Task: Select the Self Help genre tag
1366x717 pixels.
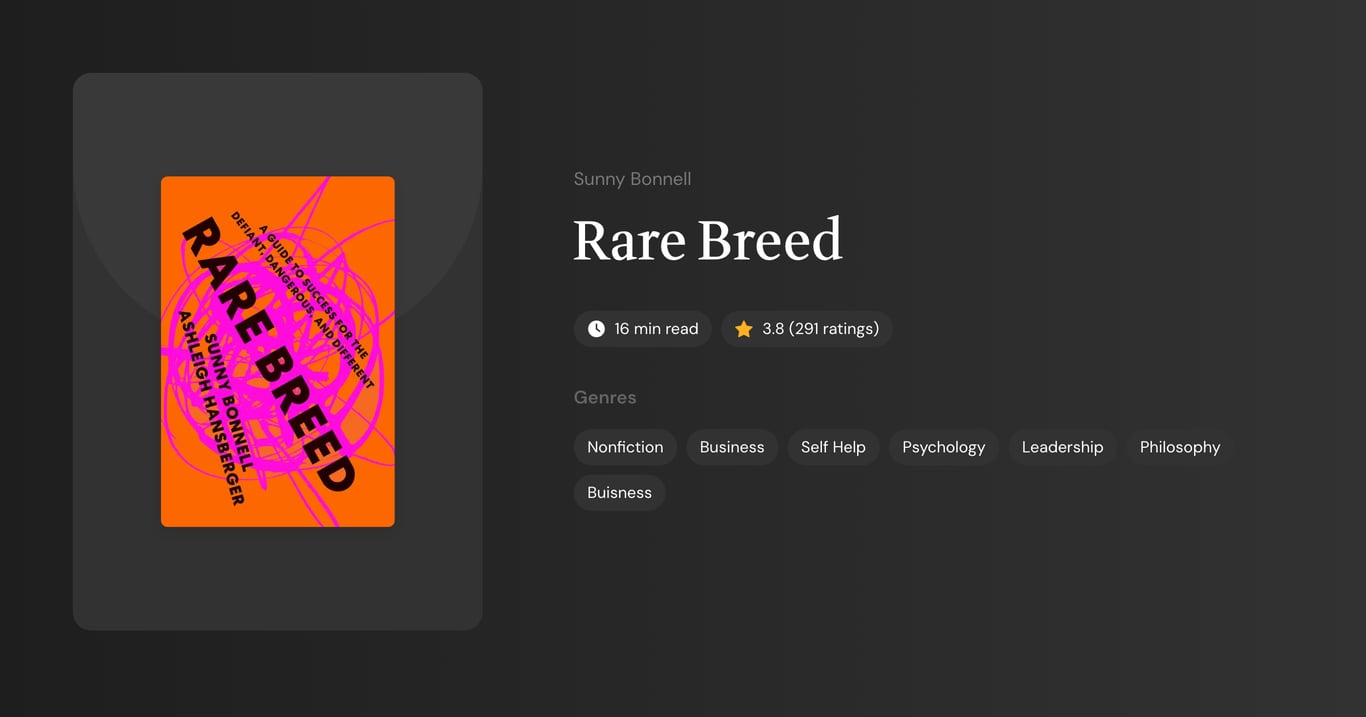Action: click(x=833, y=447)
